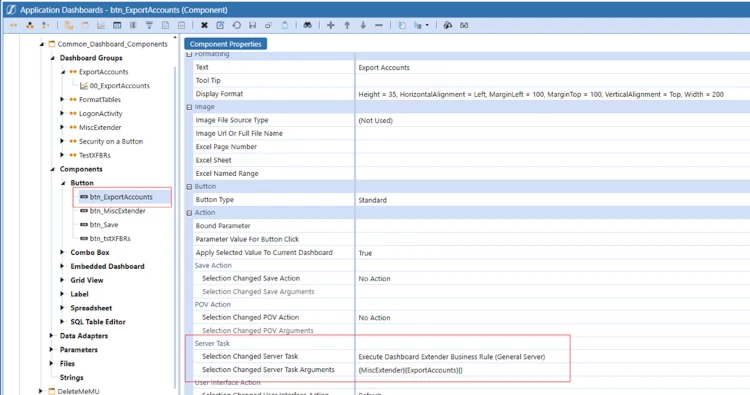The height and width of the screenshot is (395, 750).
Task: Expand the Security on a Button group
Action: click(62, 141)
